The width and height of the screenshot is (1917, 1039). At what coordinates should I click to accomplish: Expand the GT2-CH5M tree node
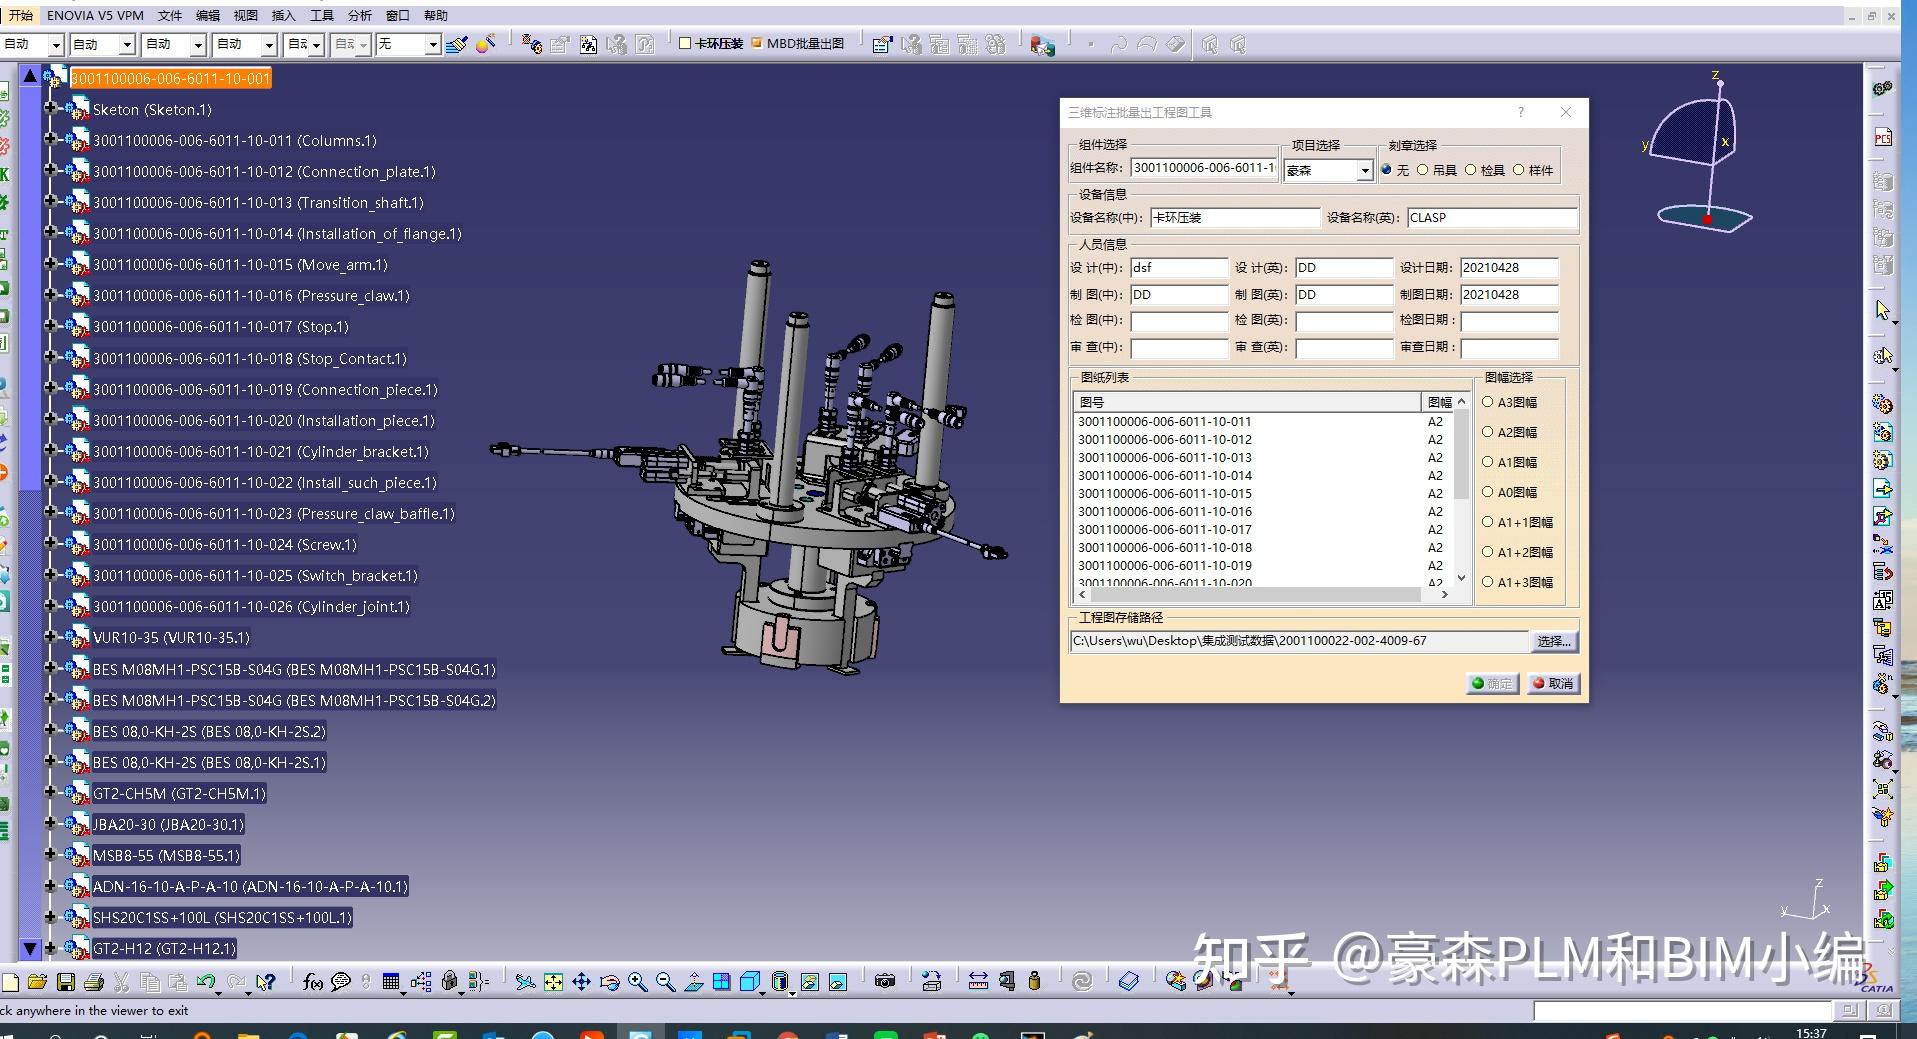coord(50,793)
